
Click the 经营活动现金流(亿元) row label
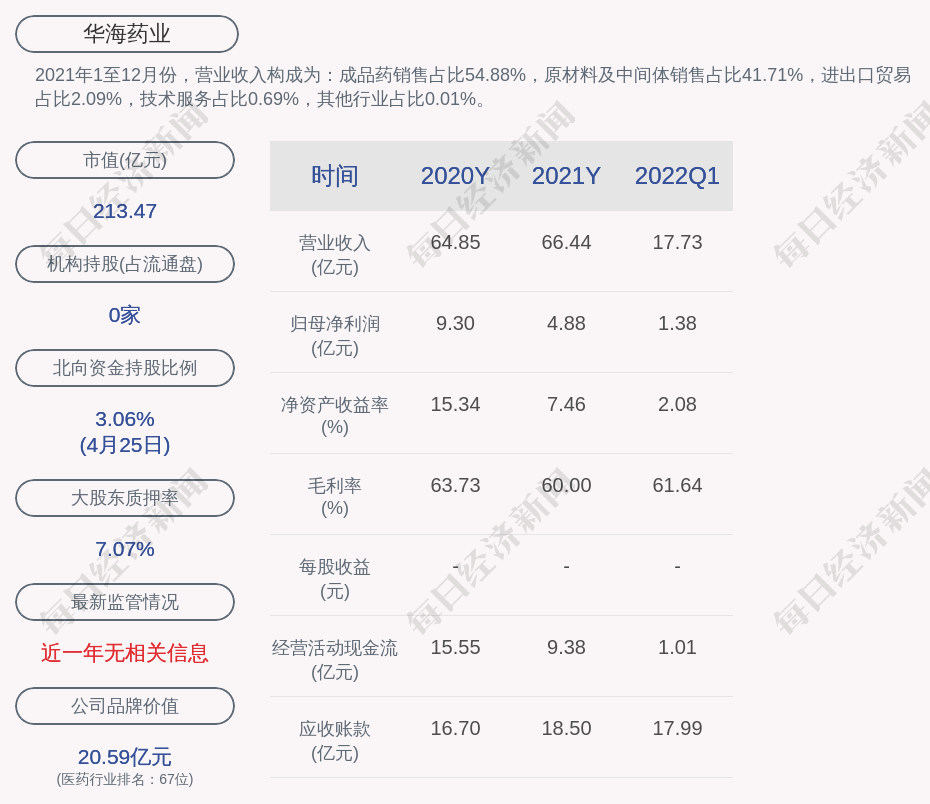(335, 659)
